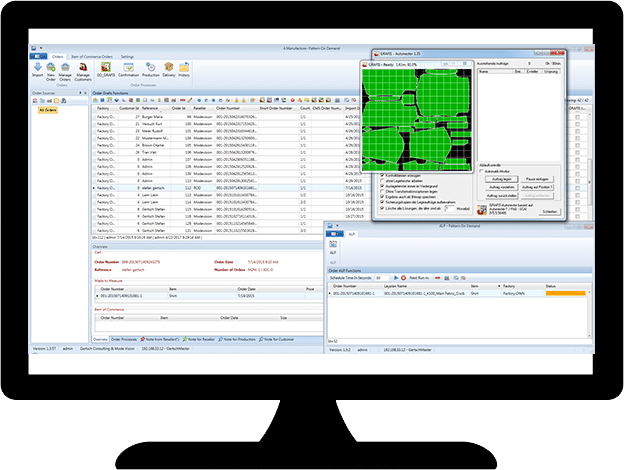Screen dimensions: 624x470
Task: Click the Confirmation process icon
Action: [x=129, y=70]
